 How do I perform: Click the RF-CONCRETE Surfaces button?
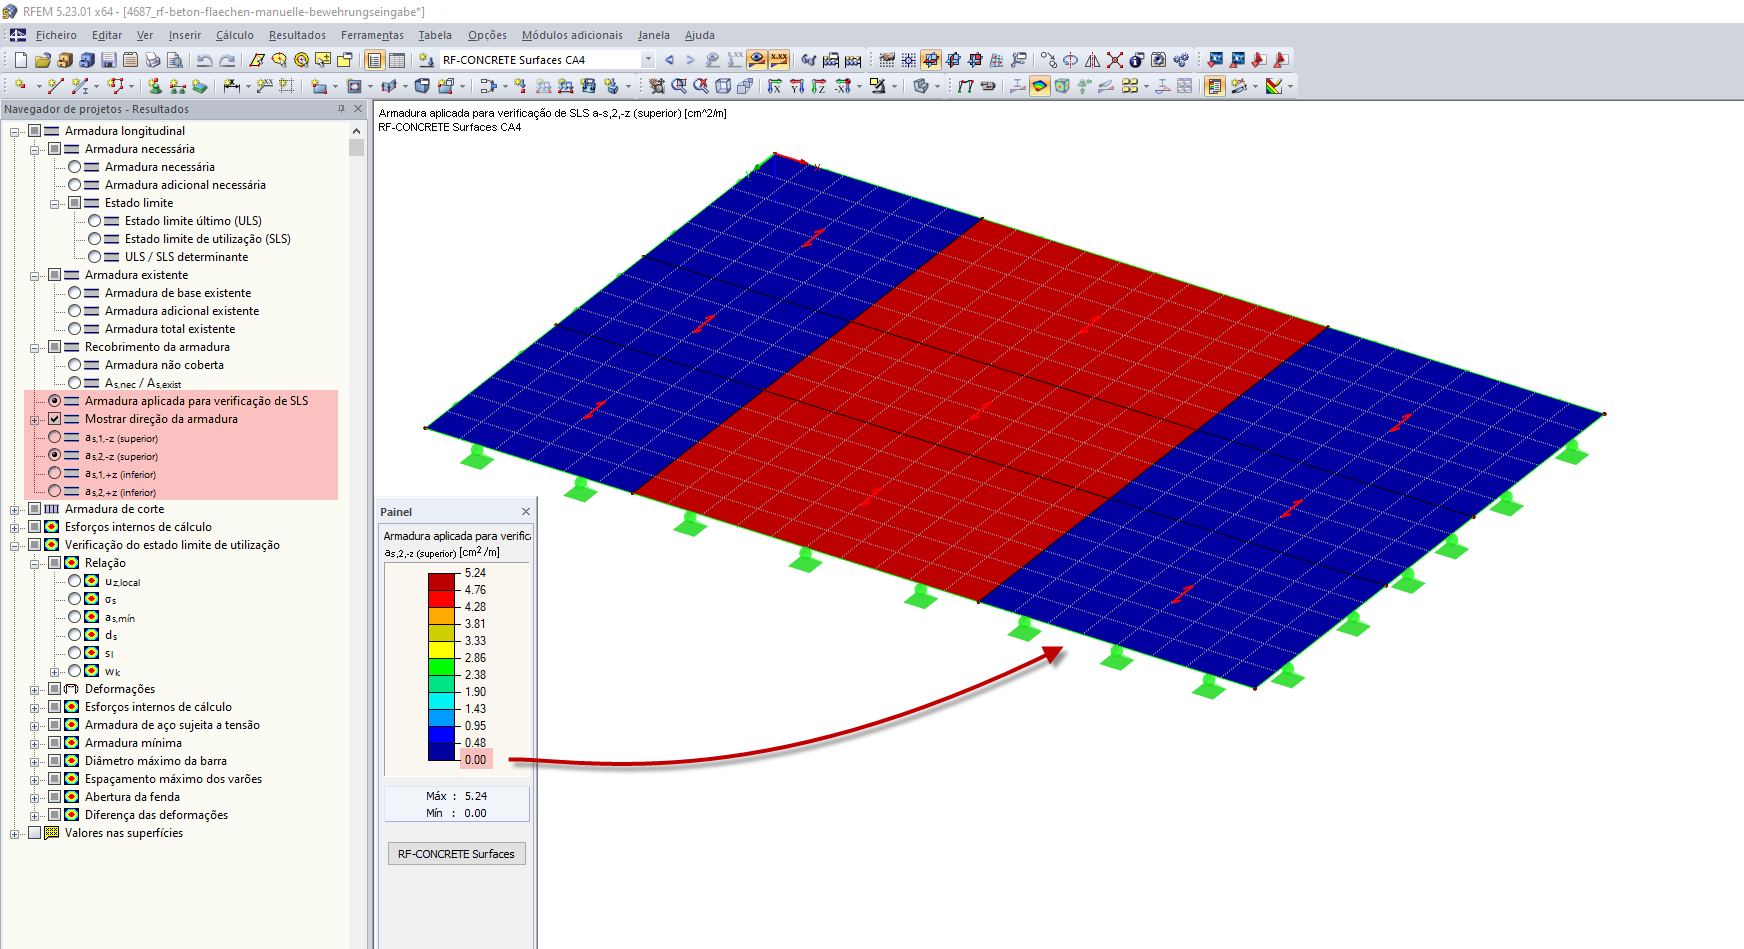pyautogui.click(x=456, y=854)
